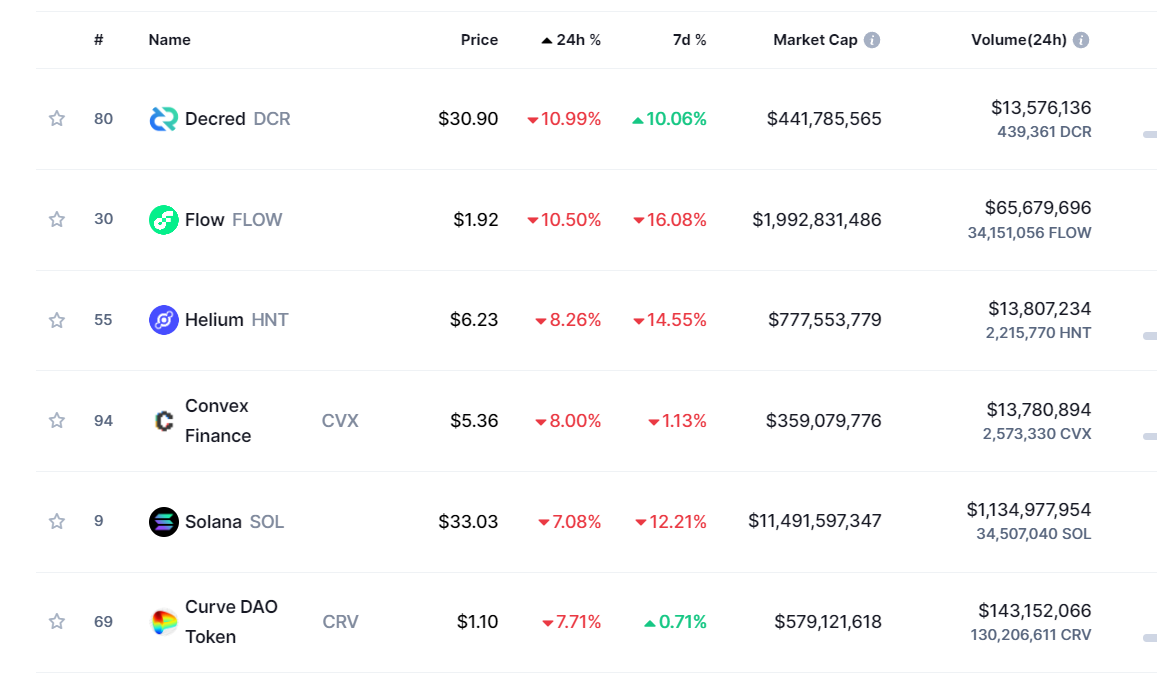The width and height of the screenshot is (1157, 673).
Task: Sort the table by 7d % column
Action: (689, 40)
